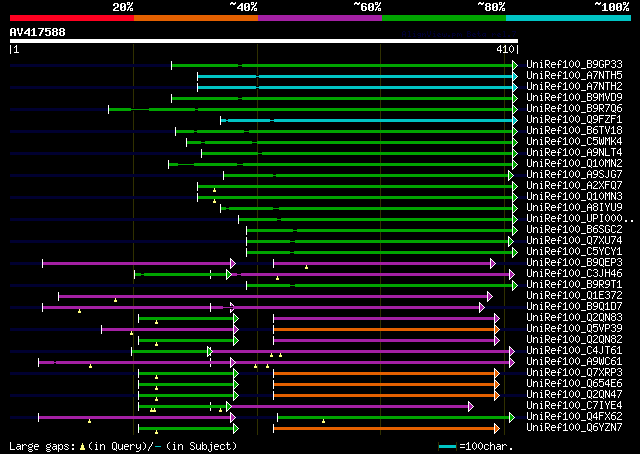The height and width of the screenshot is (454, 640).
Task: Select the UniRef100_B9QEP3 label
Action: [574, 263]
